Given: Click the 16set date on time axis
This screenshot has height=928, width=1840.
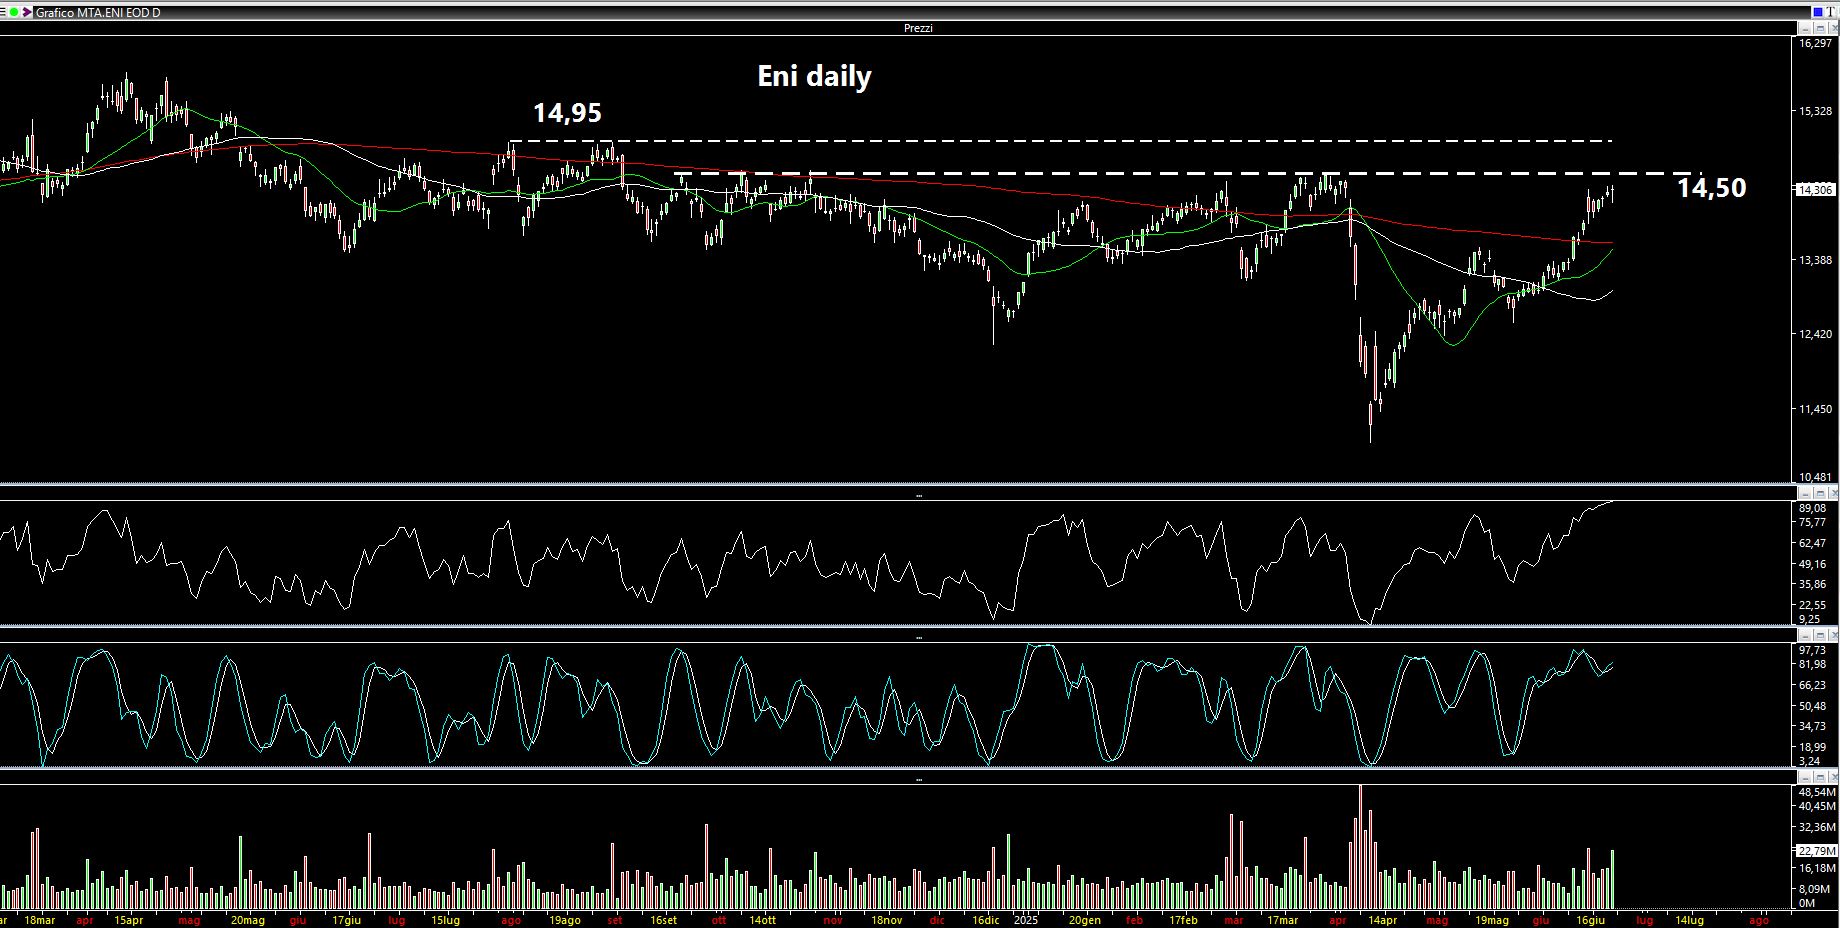Looking at the screenshot, I should [663, 920].
